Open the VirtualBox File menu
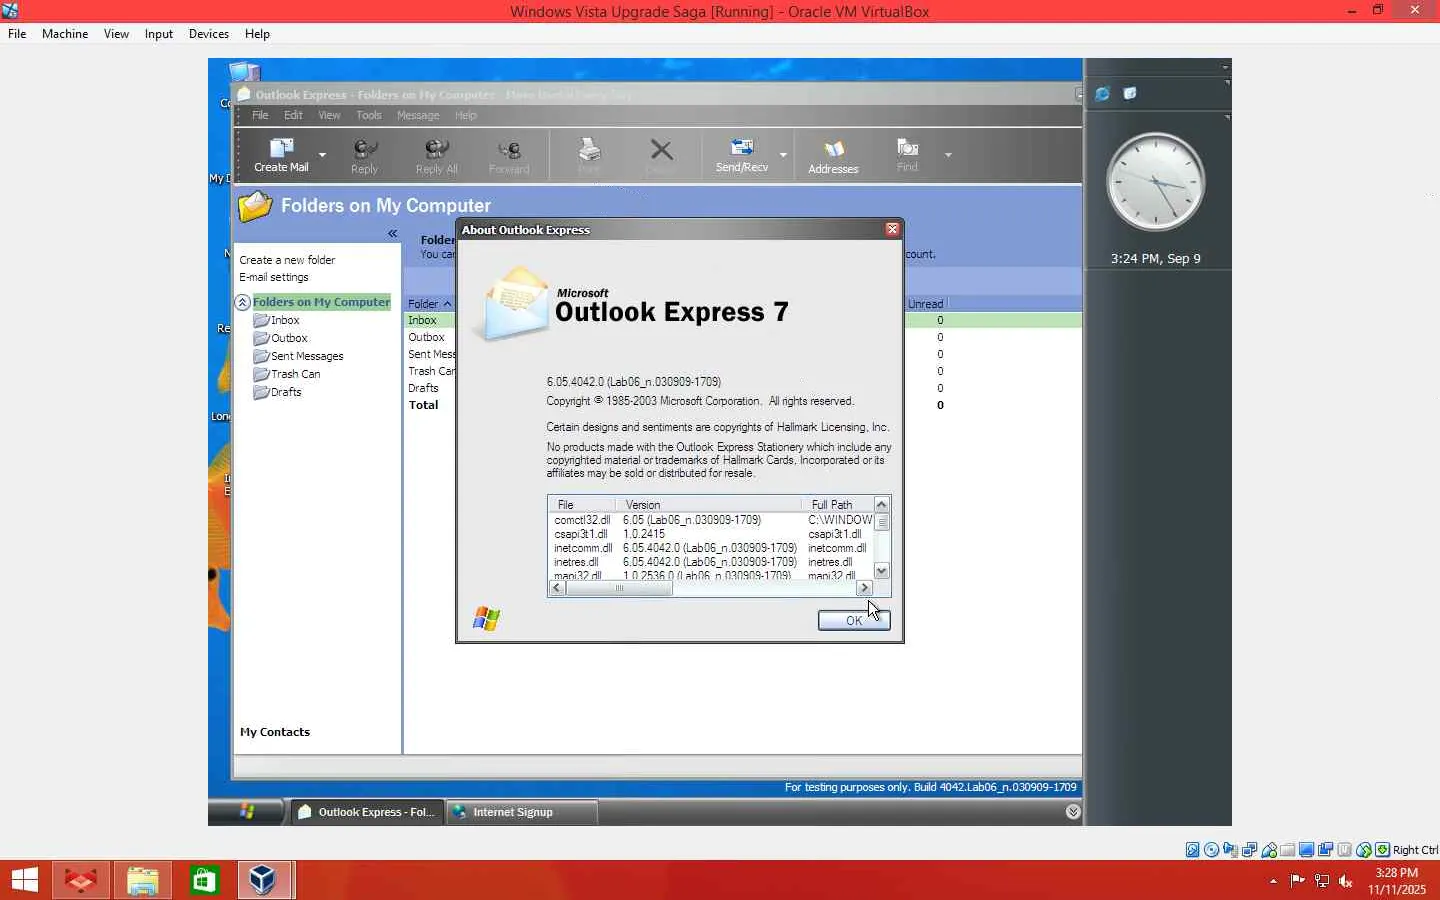 [x=17, y=34]
